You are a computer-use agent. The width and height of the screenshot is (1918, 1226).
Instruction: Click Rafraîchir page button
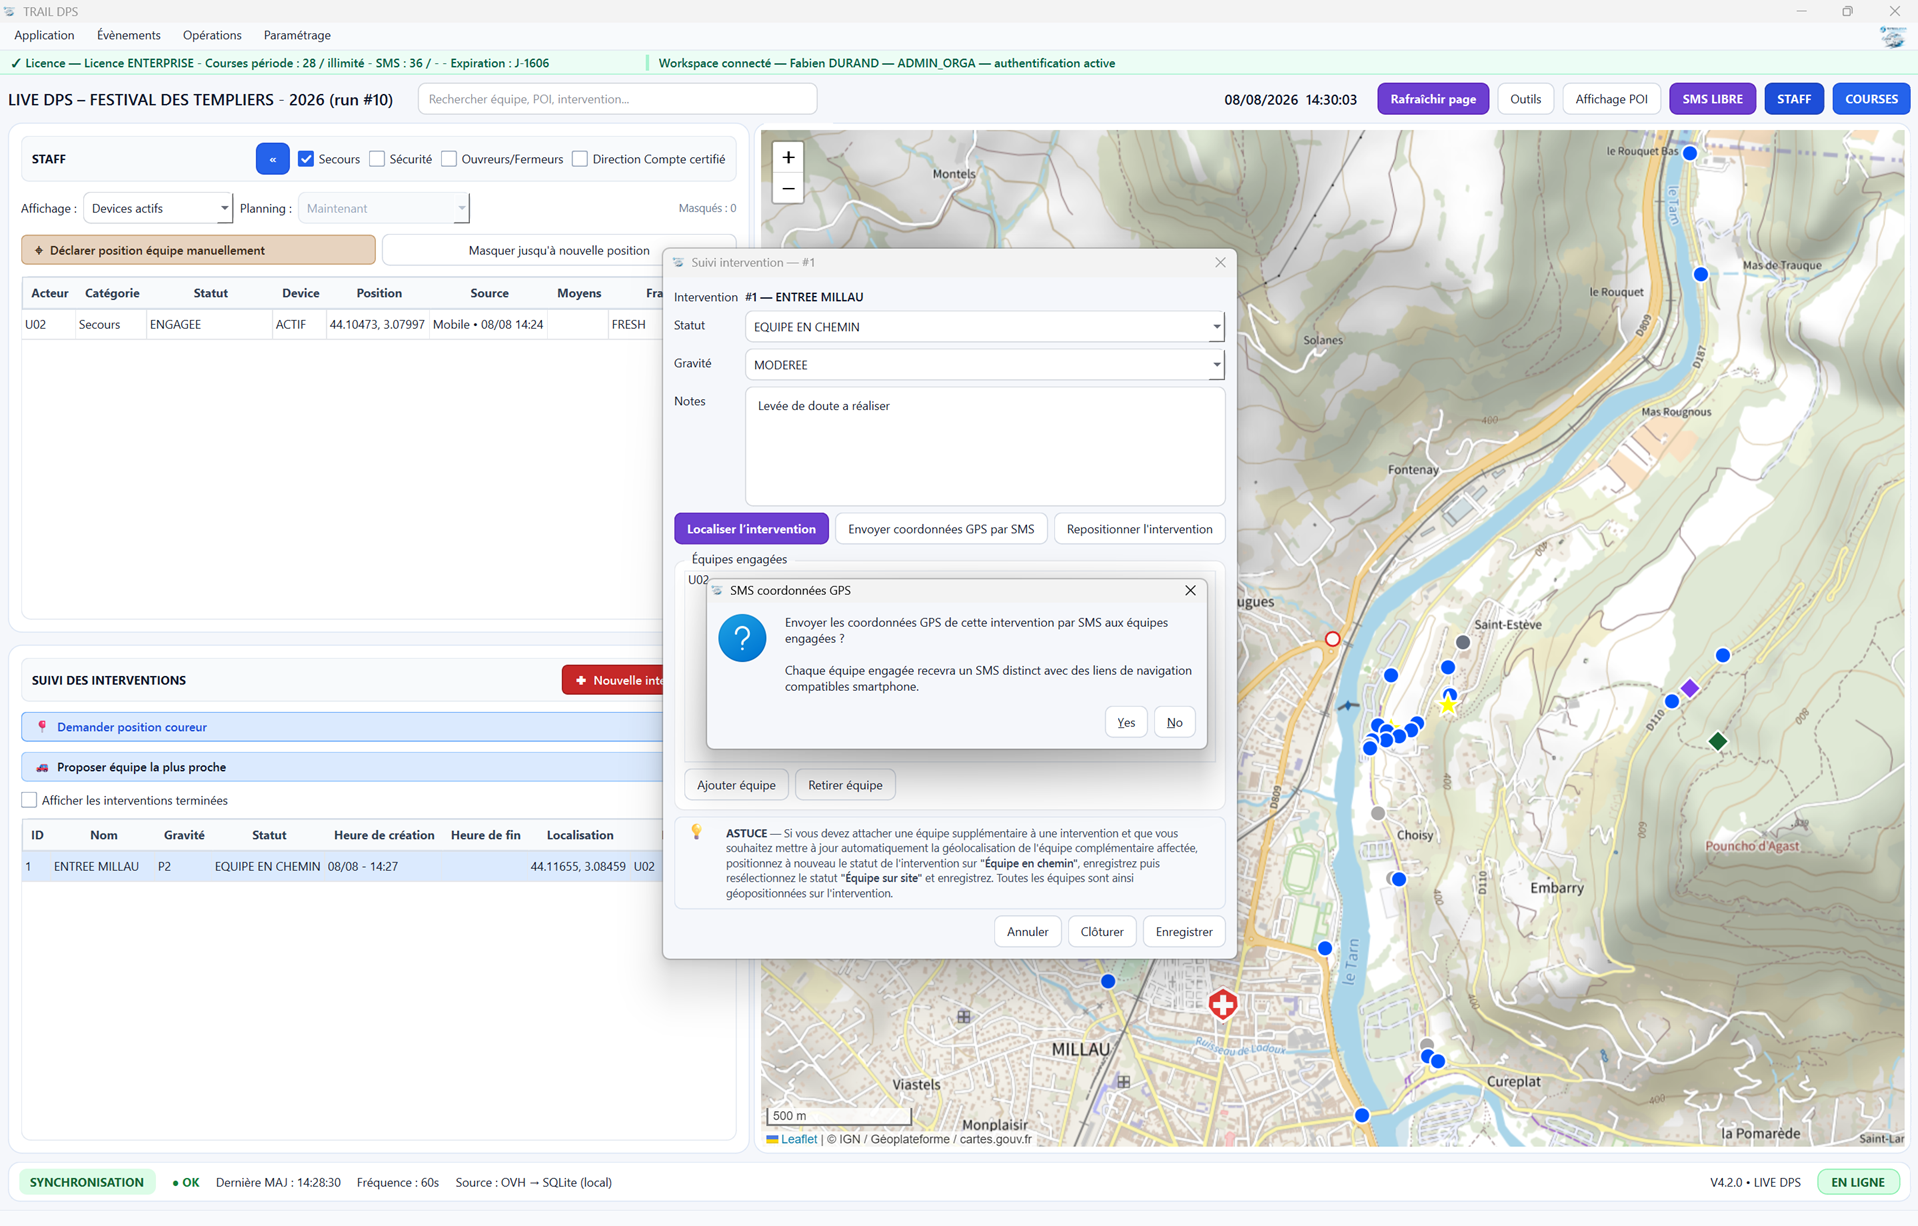1433,99
